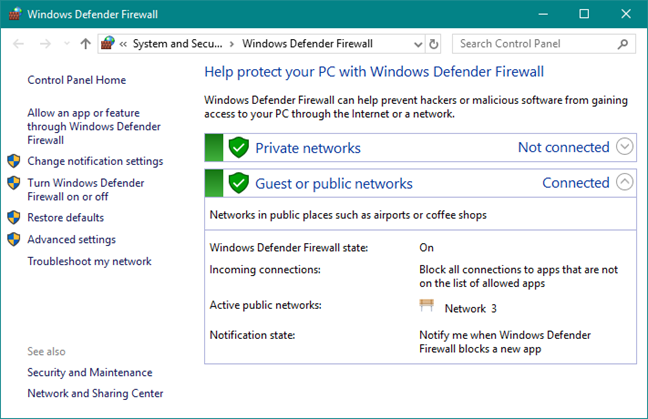Navigate up one level with up arrow
Viewport: 648px width, 419px height.
pyautogui.click(x=86, y=43)
